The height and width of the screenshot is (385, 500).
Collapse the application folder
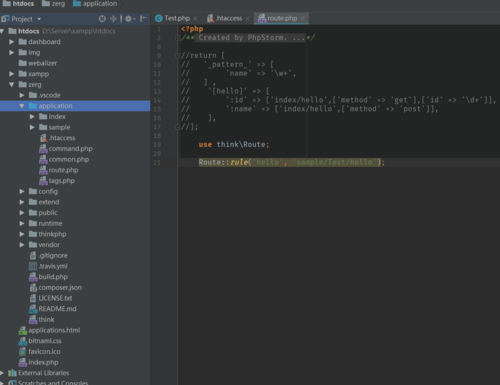click(22, 106)
